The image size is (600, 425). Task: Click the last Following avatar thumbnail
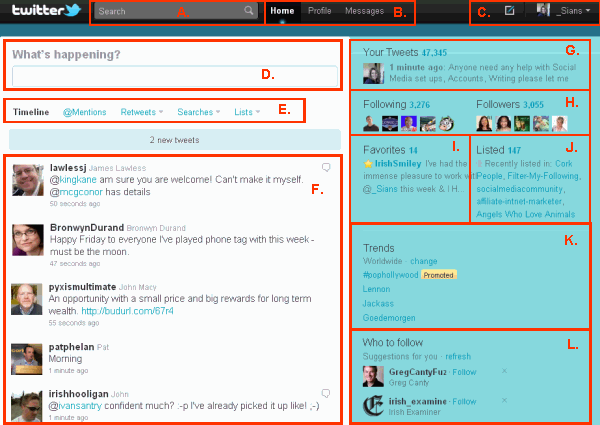pos(446,124)
